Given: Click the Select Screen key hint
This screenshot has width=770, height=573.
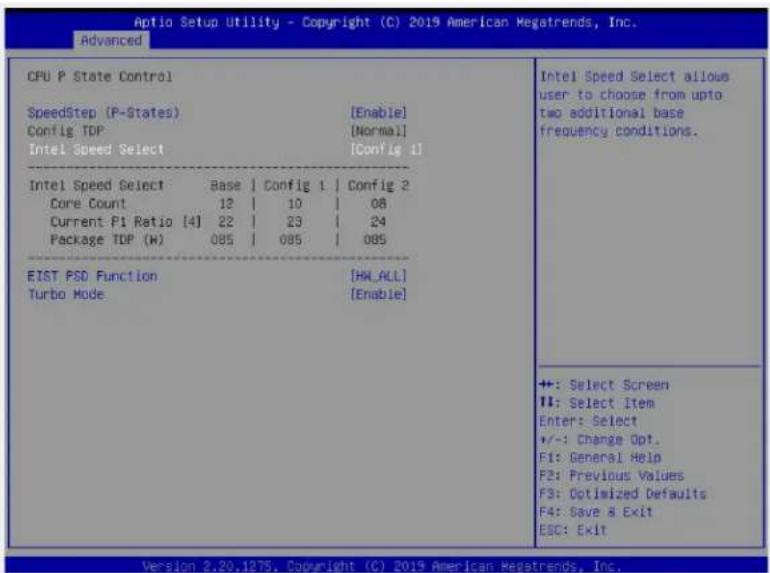Looking at the screenshot, I should point(604,385).
